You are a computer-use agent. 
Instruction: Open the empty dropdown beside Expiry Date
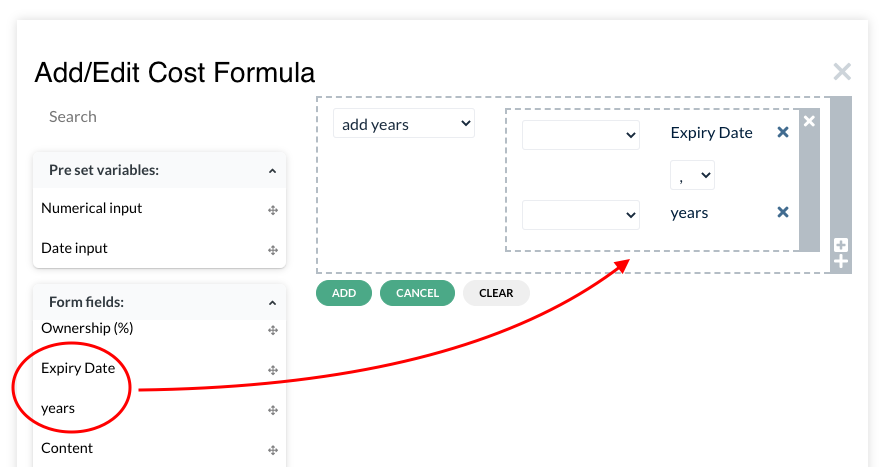[x=581, y=135]
